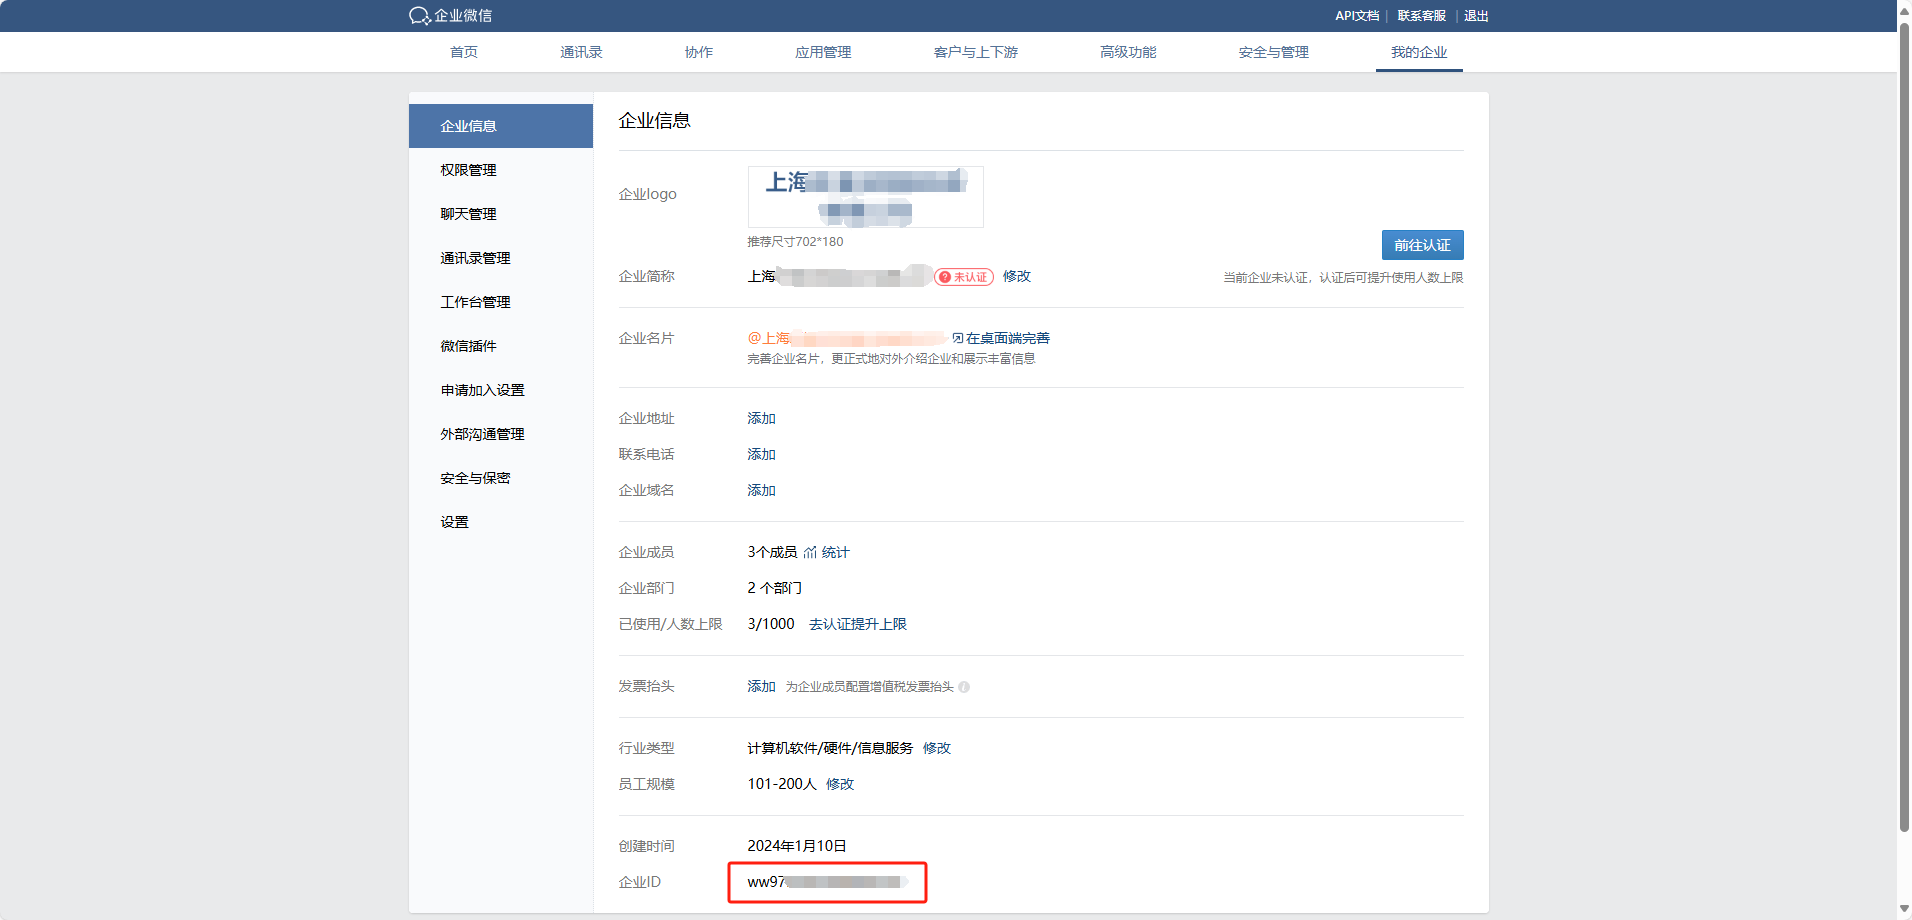
Task: Click the 统计 chart icon
Action: click(x=810, y=552)
